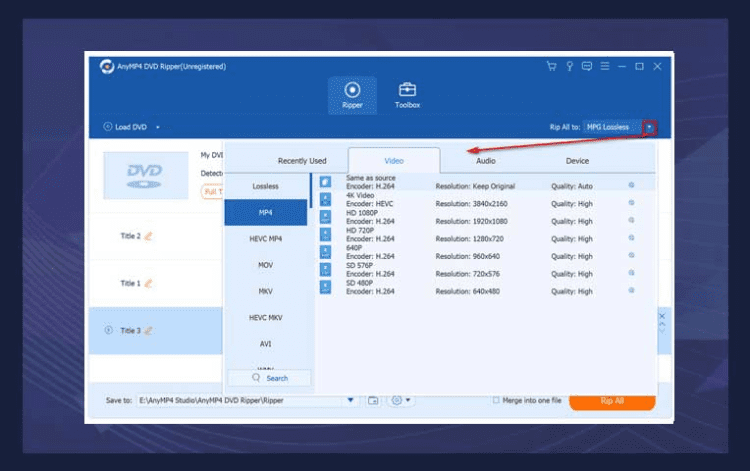Click the Rip All button
This screenshot has height=471, width=750.
tap(612, 401)
